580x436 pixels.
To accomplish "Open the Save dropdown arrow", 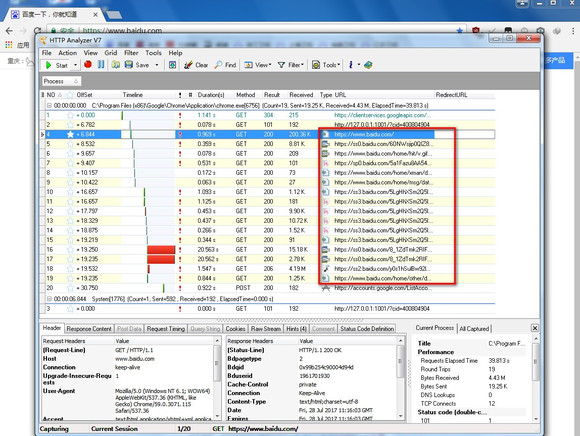I will pos(157,65).
